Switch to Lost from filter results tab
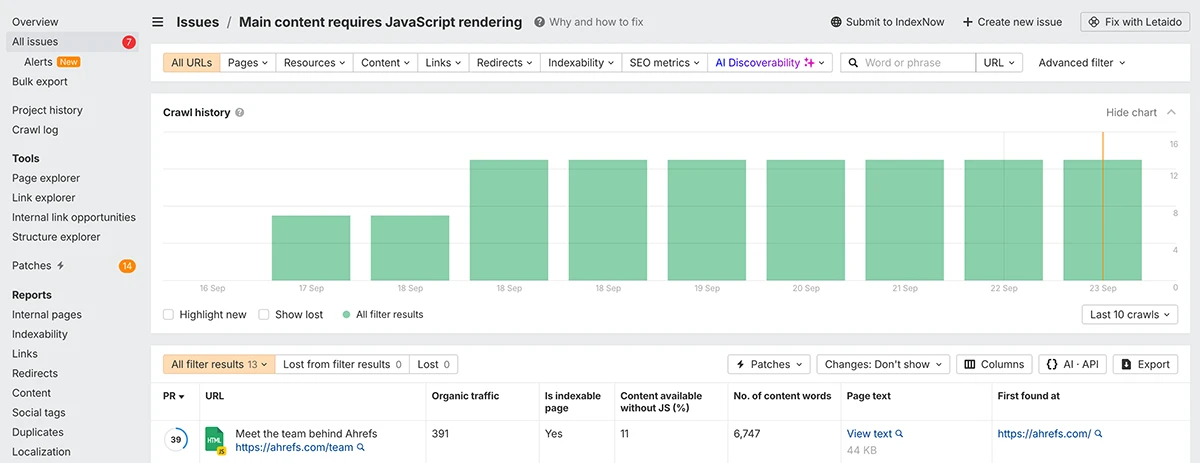The image size is (1200, 463). [x=342, y=364]
